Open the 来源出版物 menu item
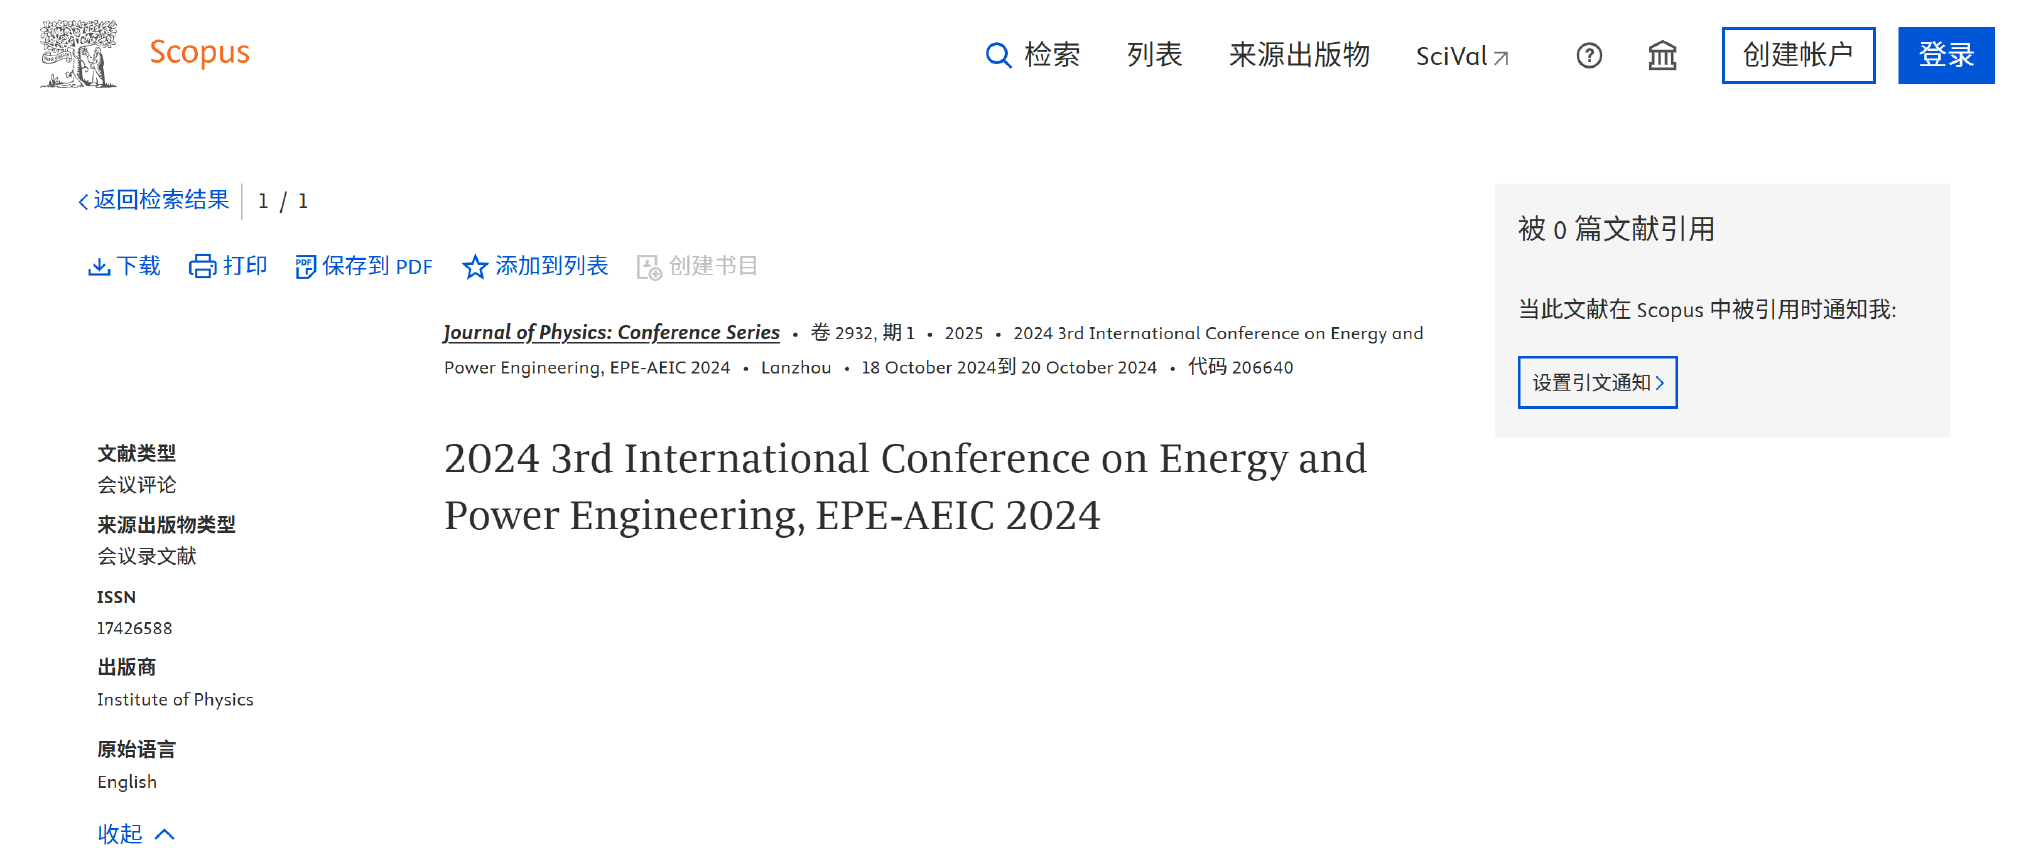This screenshot has height=861, width=2038. pos(1299,55)
